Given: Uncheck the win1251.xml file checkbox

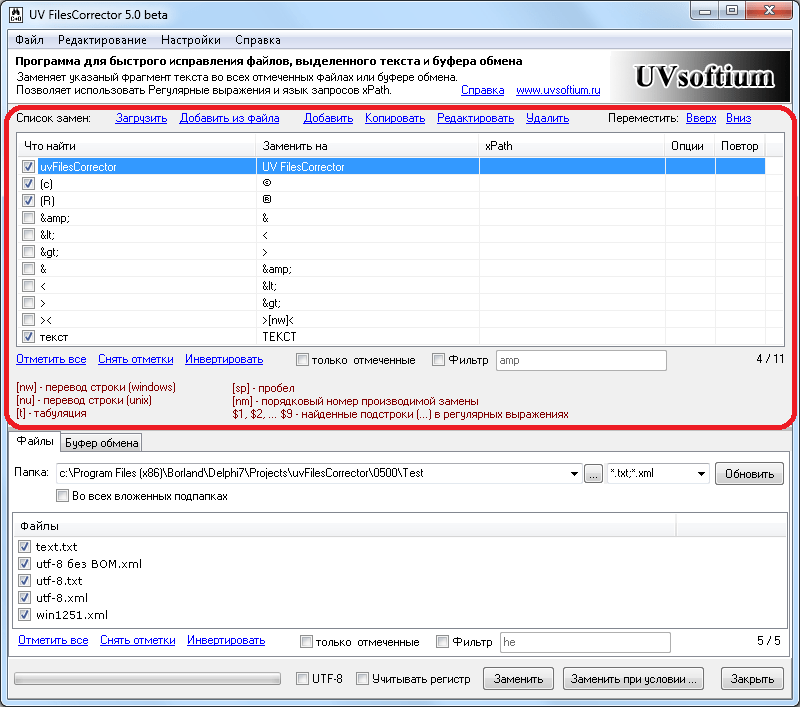Looking at the screenshot, I should pyautogui.click(x=24, y=615).
